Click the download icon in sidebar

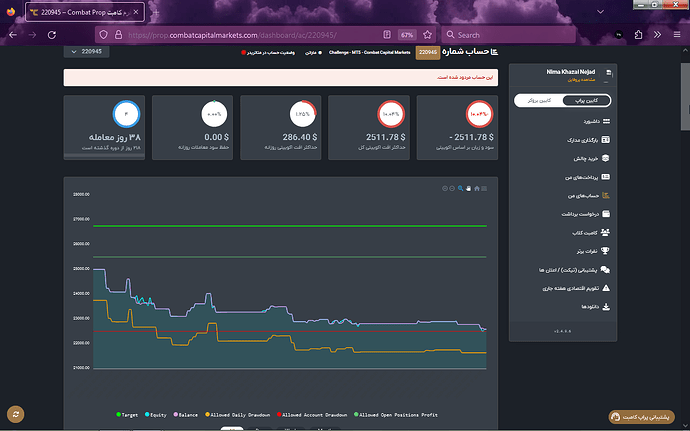pyautogui.click(x=606, y=306)
